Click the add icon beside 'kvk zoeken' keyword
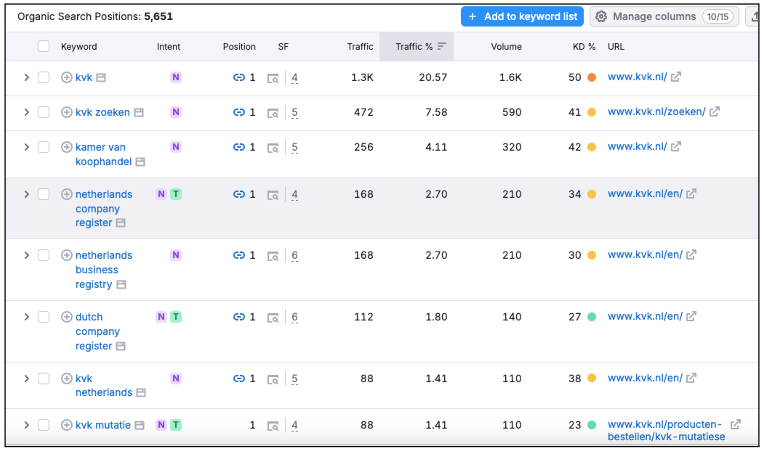Image resolution: width=763 pixels, height=452 pixels. pos(67,113)
